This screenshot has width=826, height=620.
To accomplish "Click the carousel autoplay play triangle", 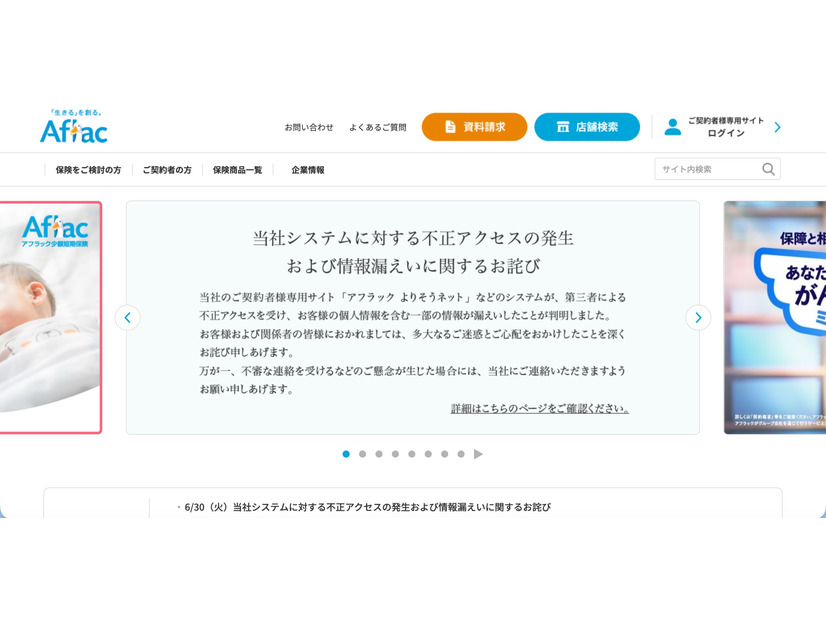I will click(x=478, y=454).
